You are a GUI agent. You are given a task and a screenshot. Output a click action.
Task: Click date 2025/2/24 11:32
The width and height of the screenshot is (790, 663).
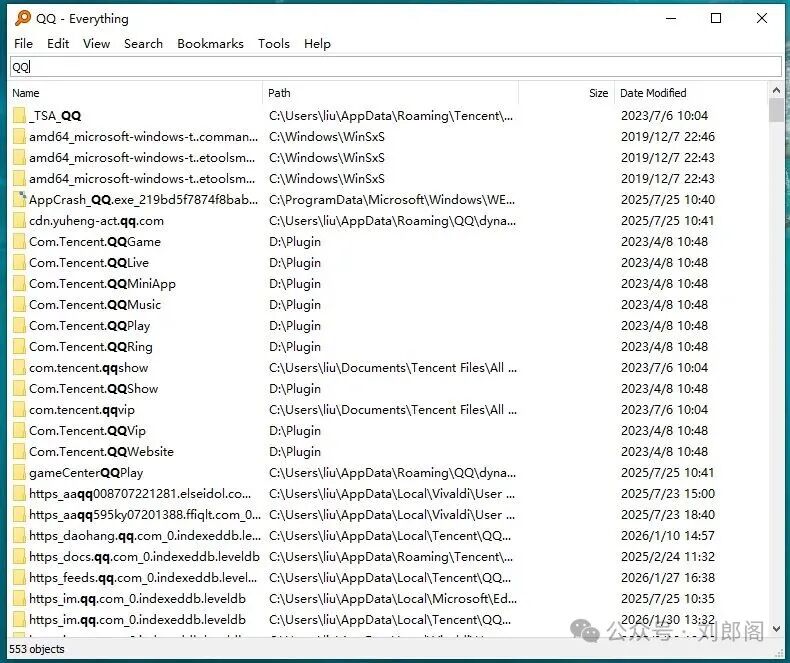[x=668, y=557]
